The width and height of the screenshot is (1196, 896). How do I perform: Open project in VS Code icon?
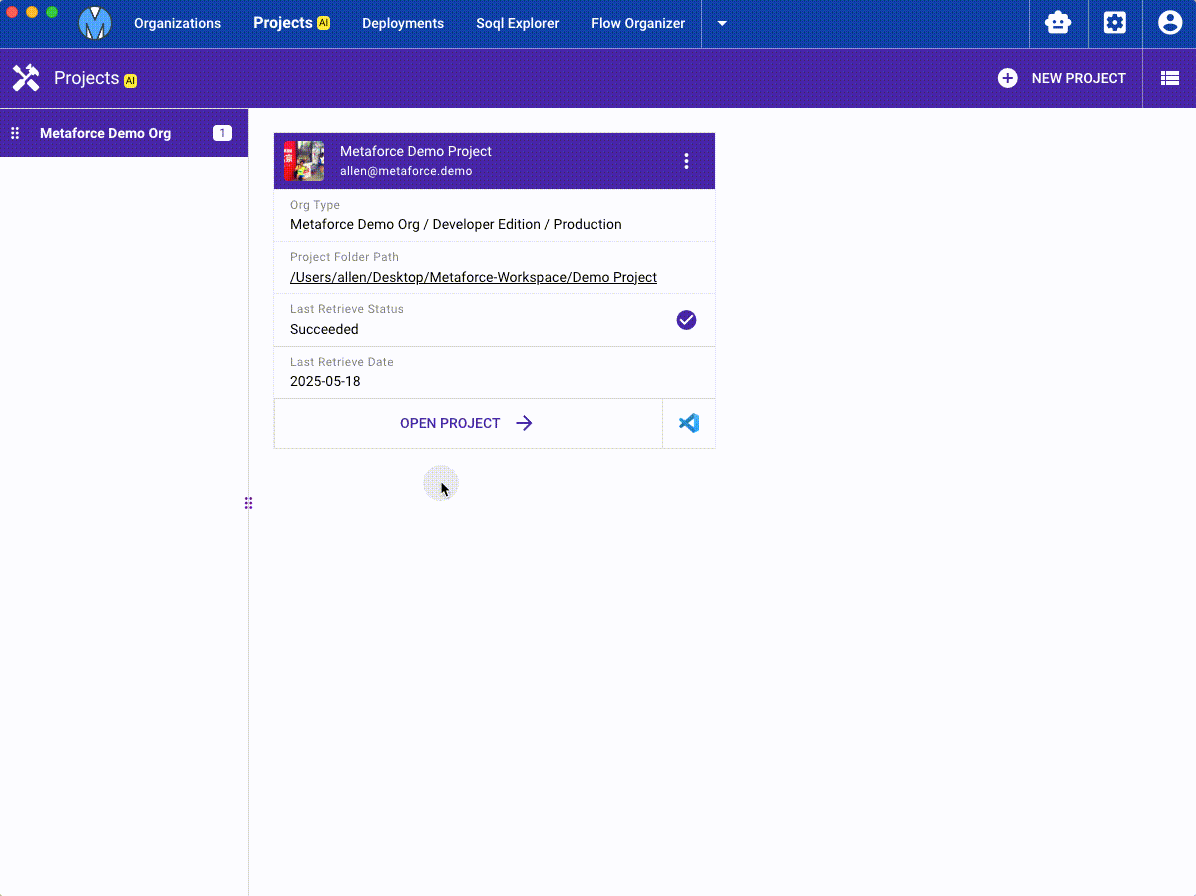coord(689,423)
